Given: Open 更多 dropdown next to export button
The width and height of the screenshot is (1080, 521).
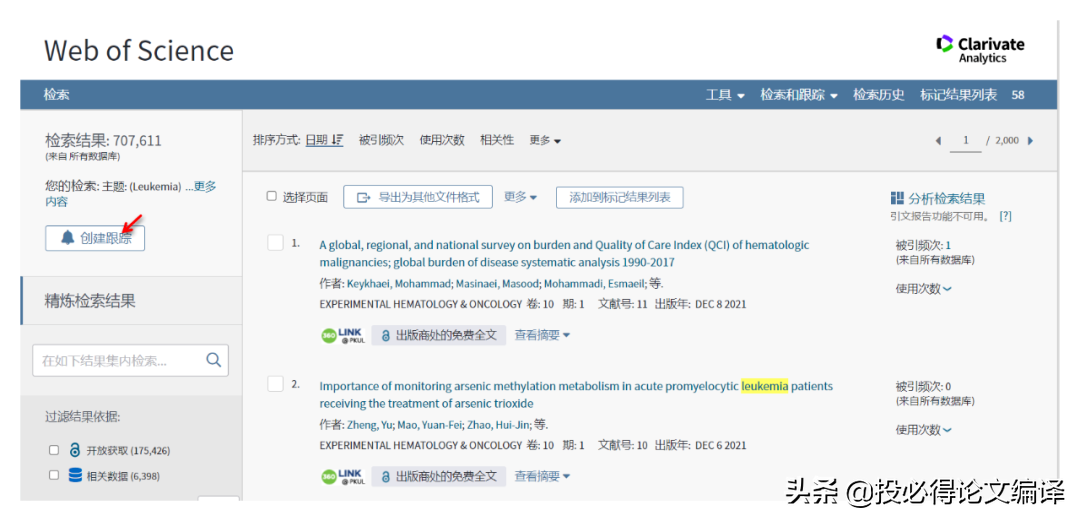Looking at the screenshot, I should click(x=520, y=197).
